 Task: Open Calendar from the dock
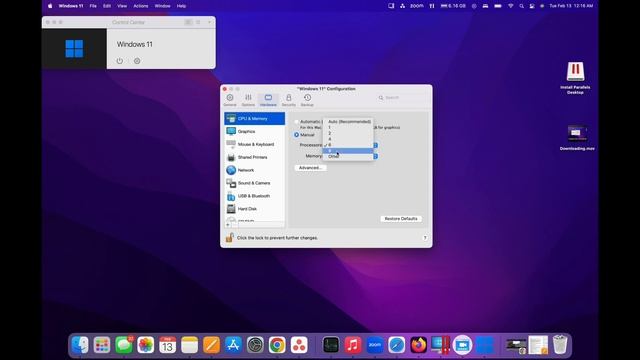(167, 345)
